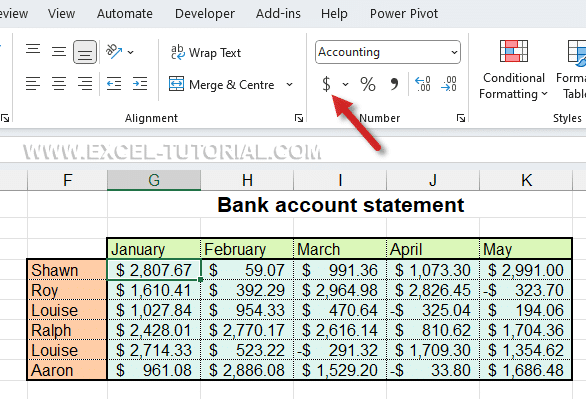
Task: Click cell with value 59.07
Action: (x=247, y=270)
